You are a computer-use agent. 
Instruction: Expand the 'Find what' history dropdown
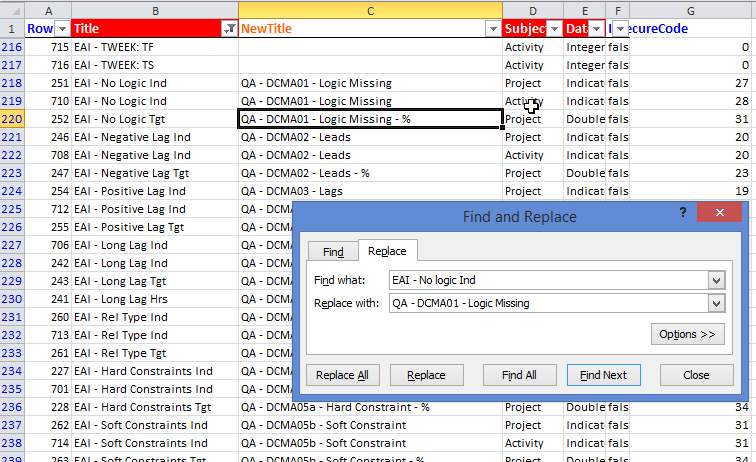(715, 280)
